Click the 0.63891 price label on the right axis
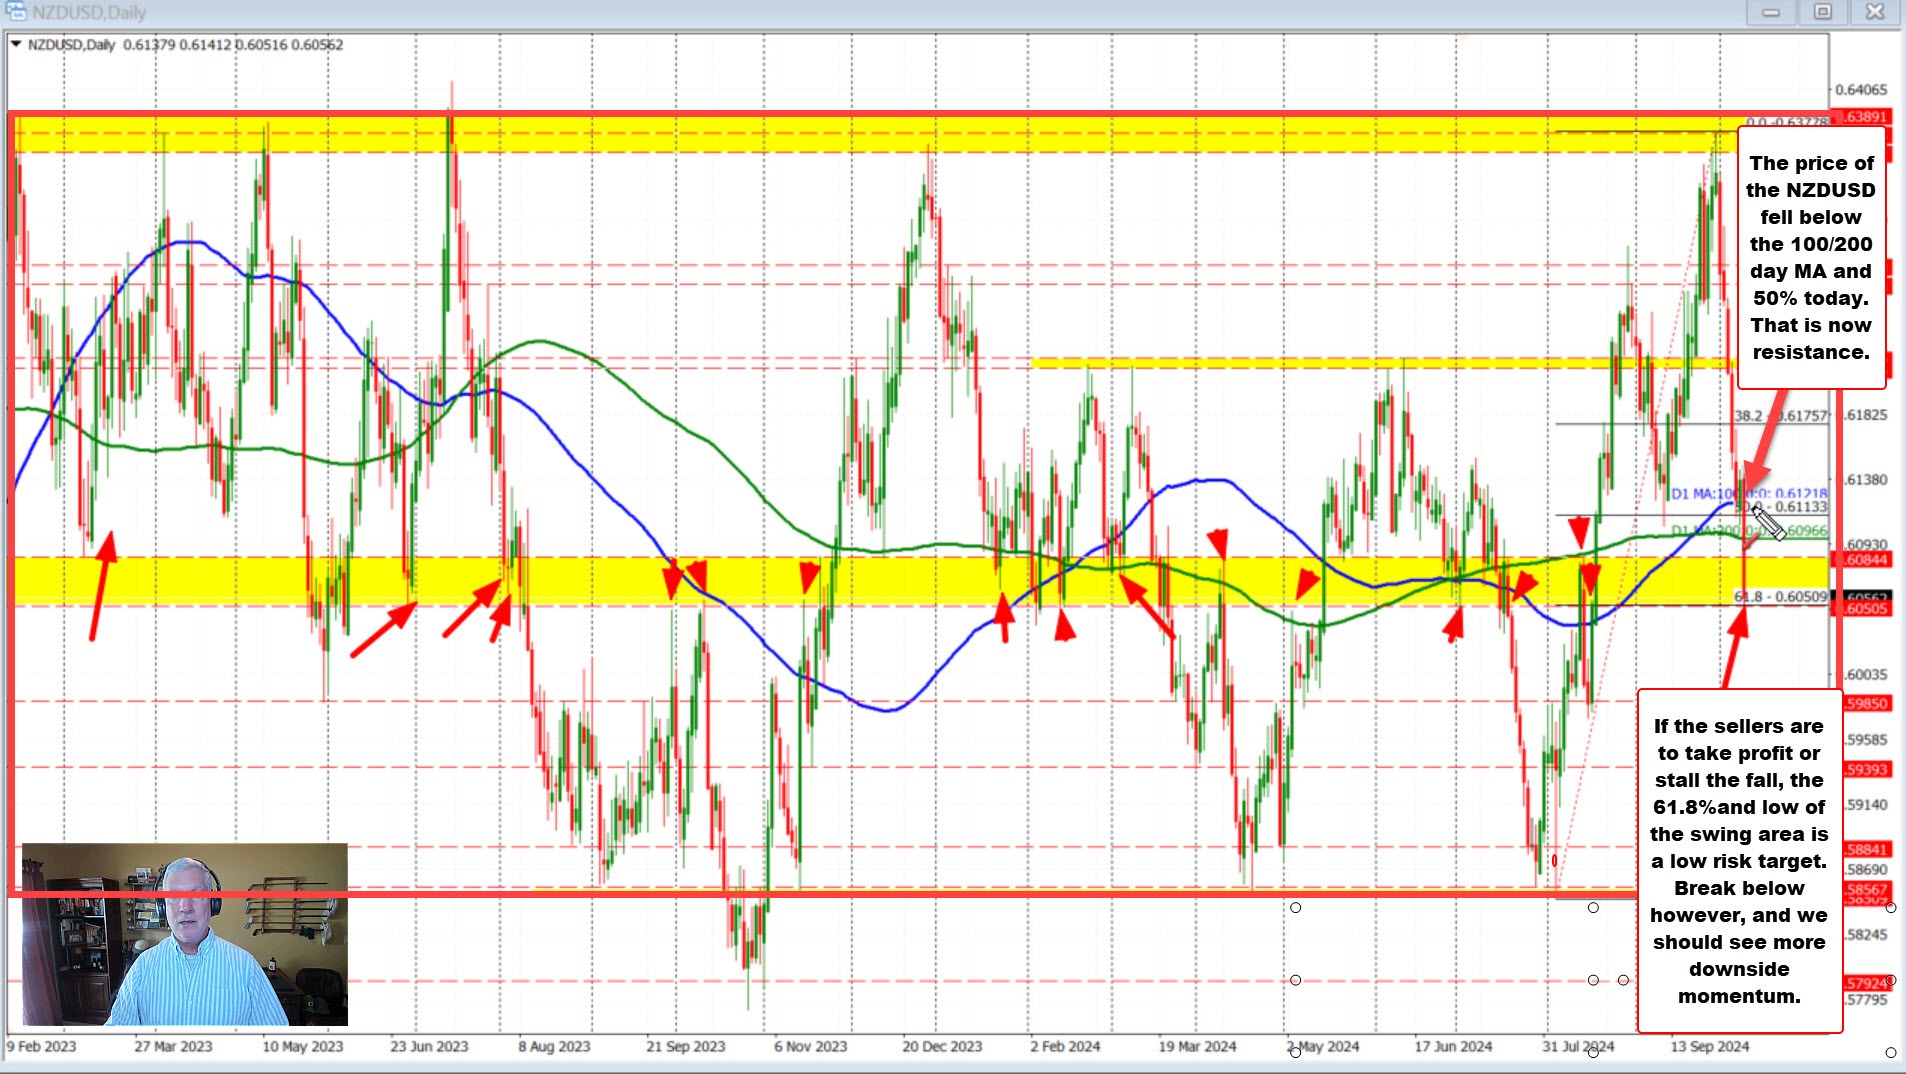This screenshot has width=1906, height=1074. click(1864, 116)
